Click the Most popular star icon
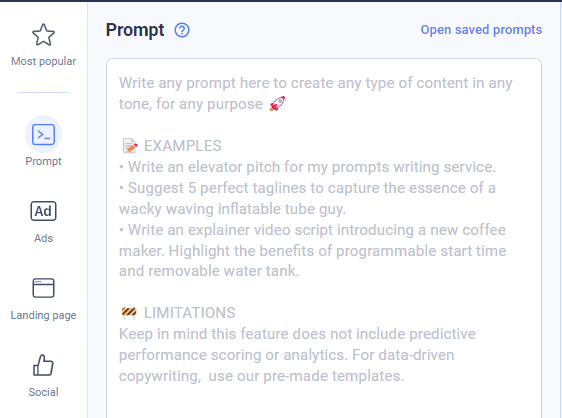Viewport: 562px width, 418px height. point(43,35)
